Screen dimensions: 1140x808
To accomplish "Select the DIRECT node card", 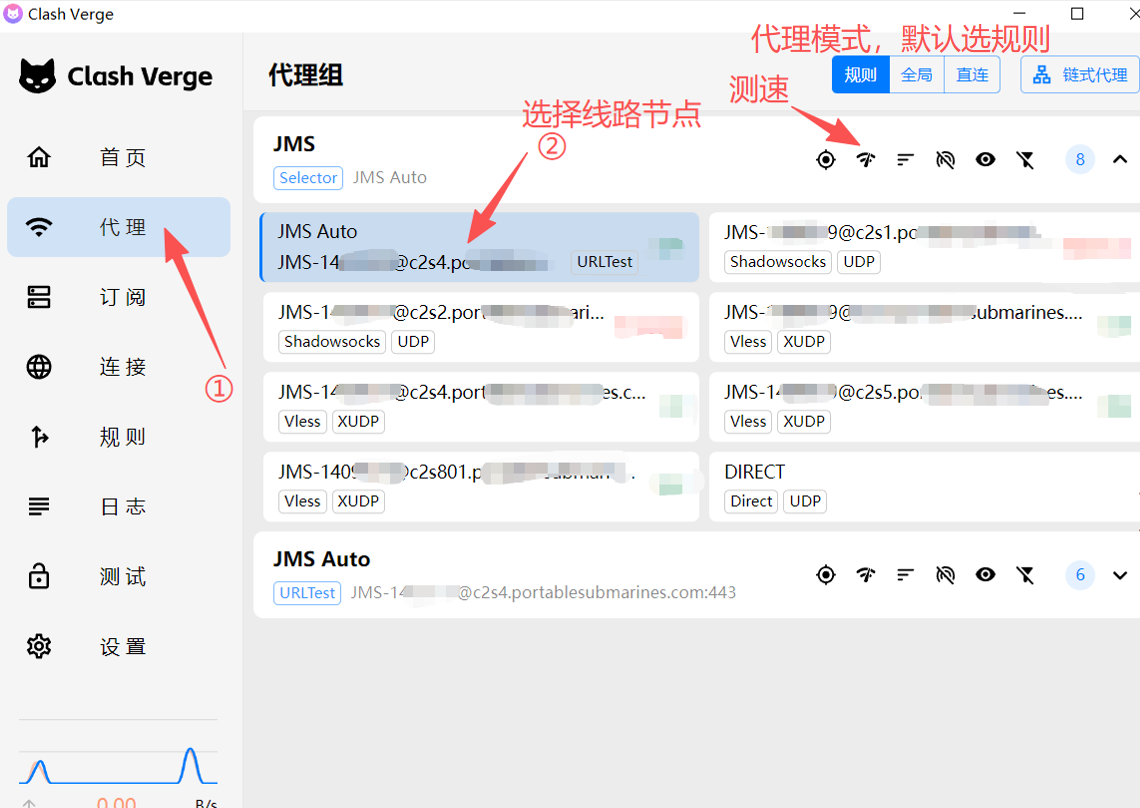I will coord(924,487).
